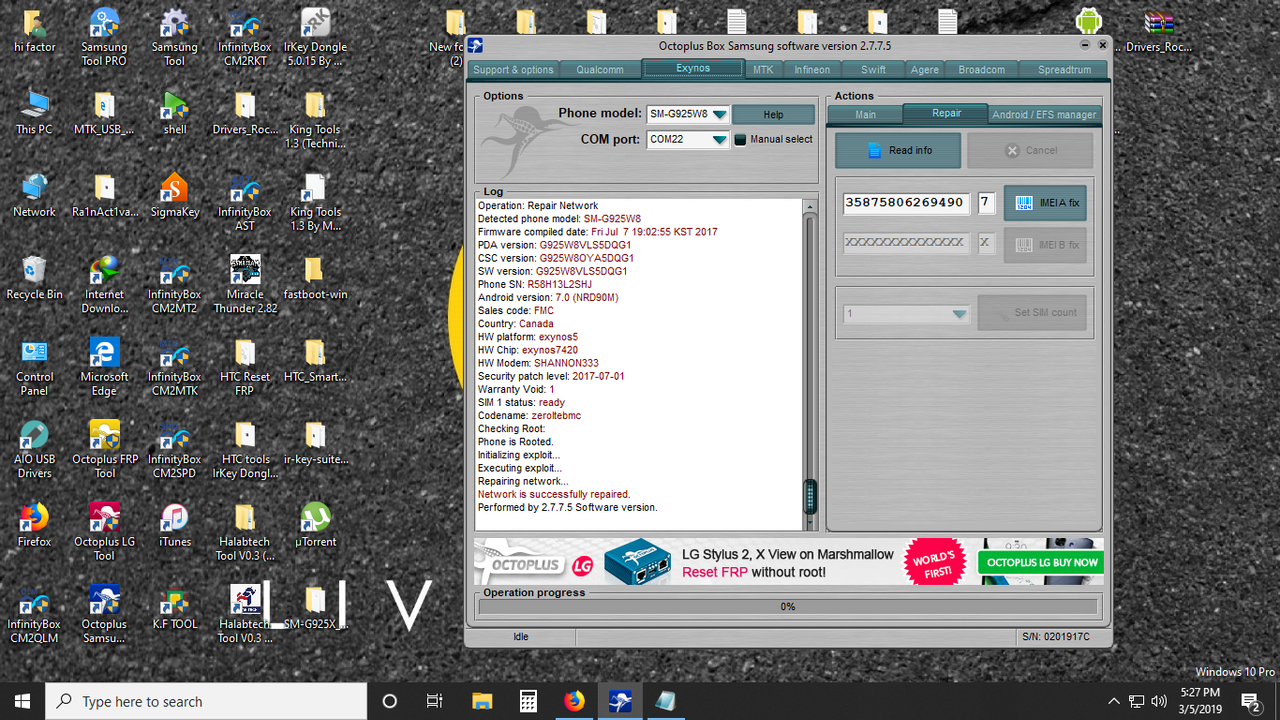Launch InfinityBox CM2QLM shortcut
Screen dimensions: 1280x720
click(x=34, y=614)
